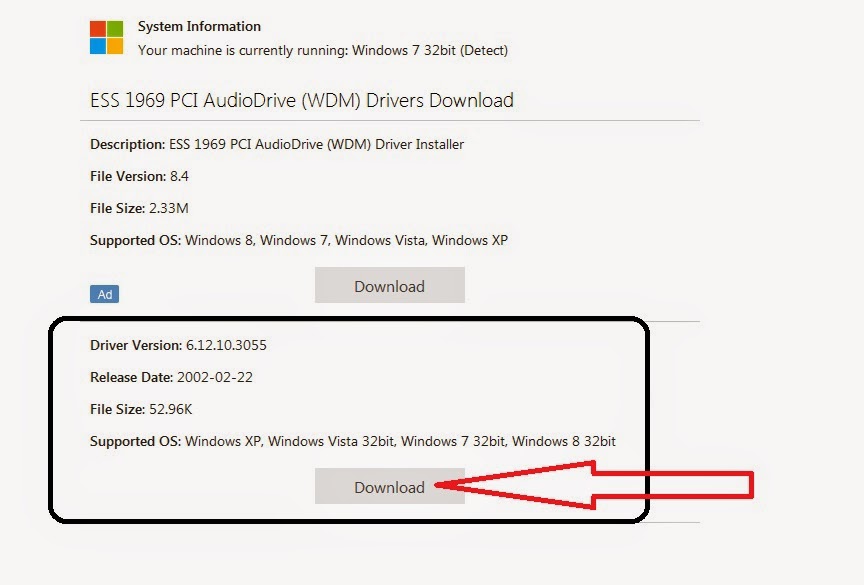Select the File Size 2.33M text
This screenshot has height=585, width=864.
[139, 208]
